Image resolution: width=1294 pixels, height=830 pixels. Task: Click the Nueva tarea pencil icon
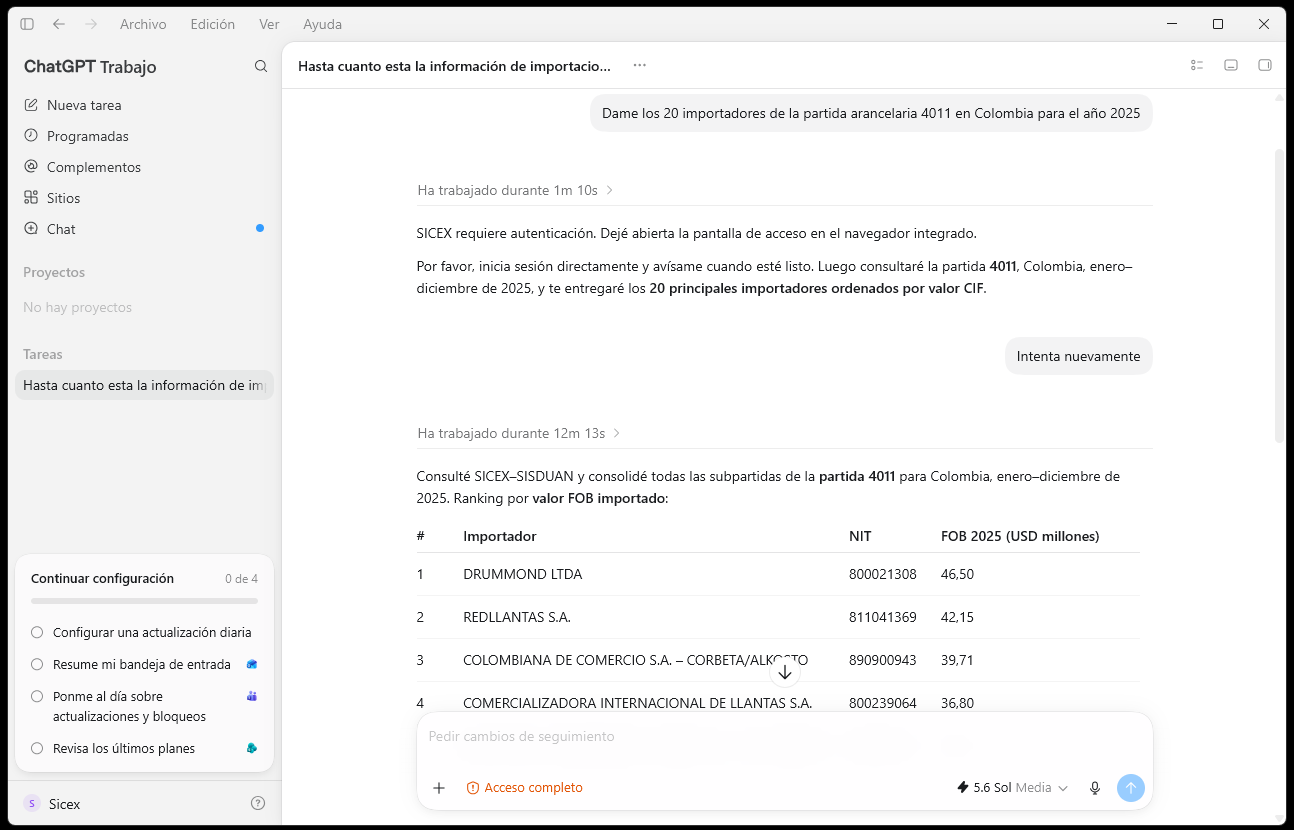[31, 105]
